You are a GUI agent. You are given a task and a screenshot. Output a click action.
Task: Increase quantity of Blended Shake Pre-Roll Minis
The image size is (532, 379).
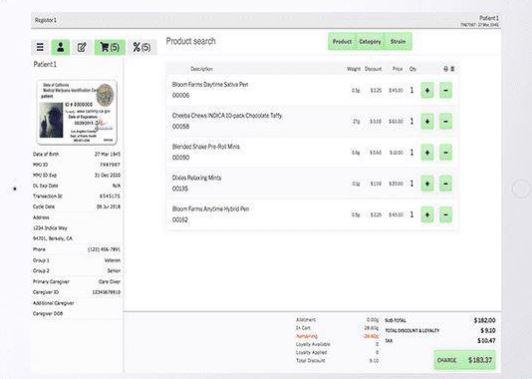tap(427, 152)
